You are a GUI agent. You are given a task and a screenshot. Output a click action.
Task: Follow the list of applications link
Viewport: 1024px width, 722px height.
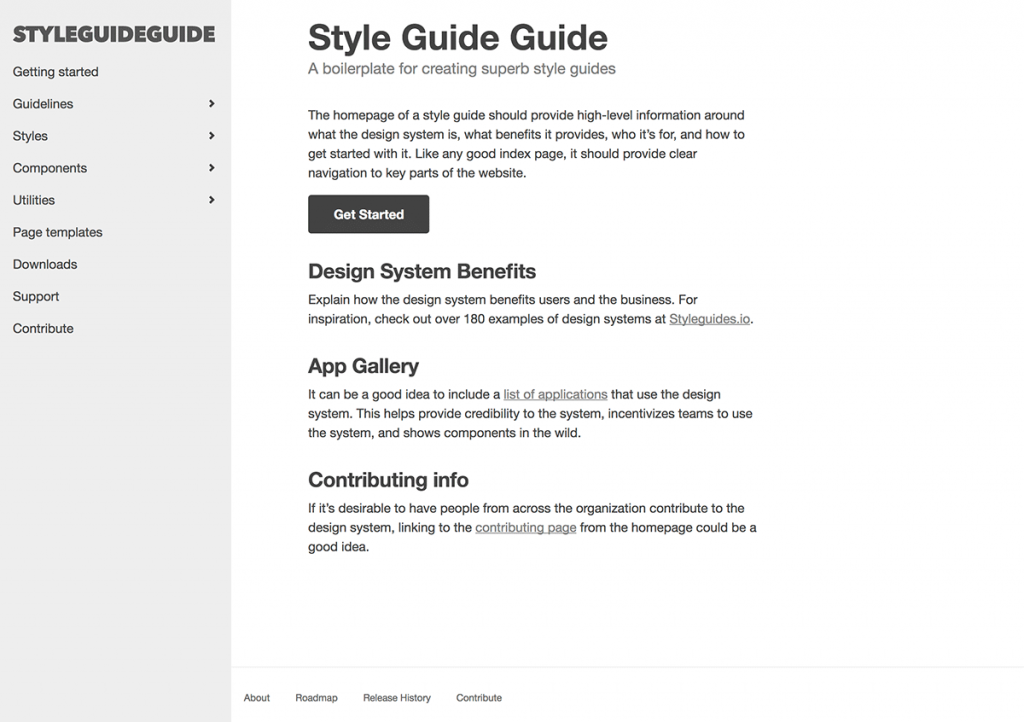click(x=555, y=394)
